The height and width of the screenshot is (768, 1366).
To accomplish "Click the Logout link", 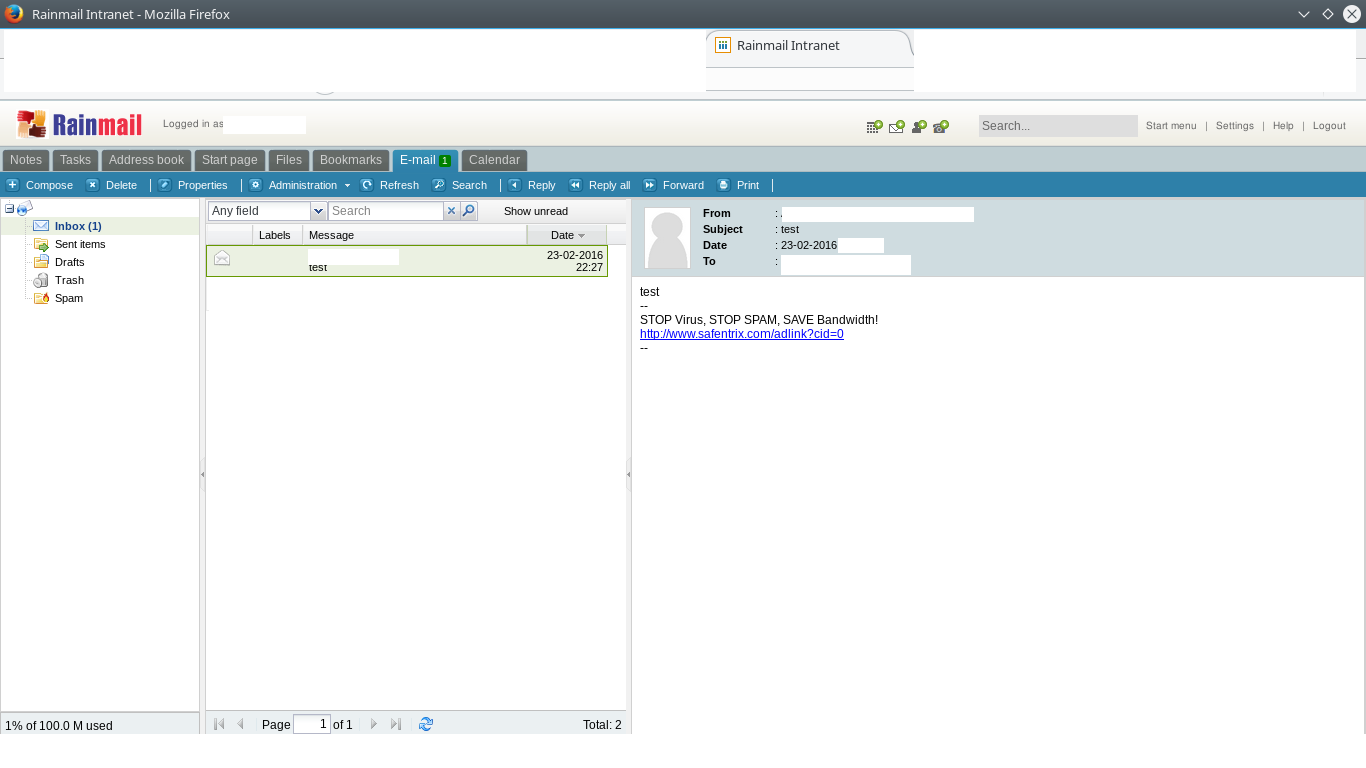I will (x=1329, y=126).
